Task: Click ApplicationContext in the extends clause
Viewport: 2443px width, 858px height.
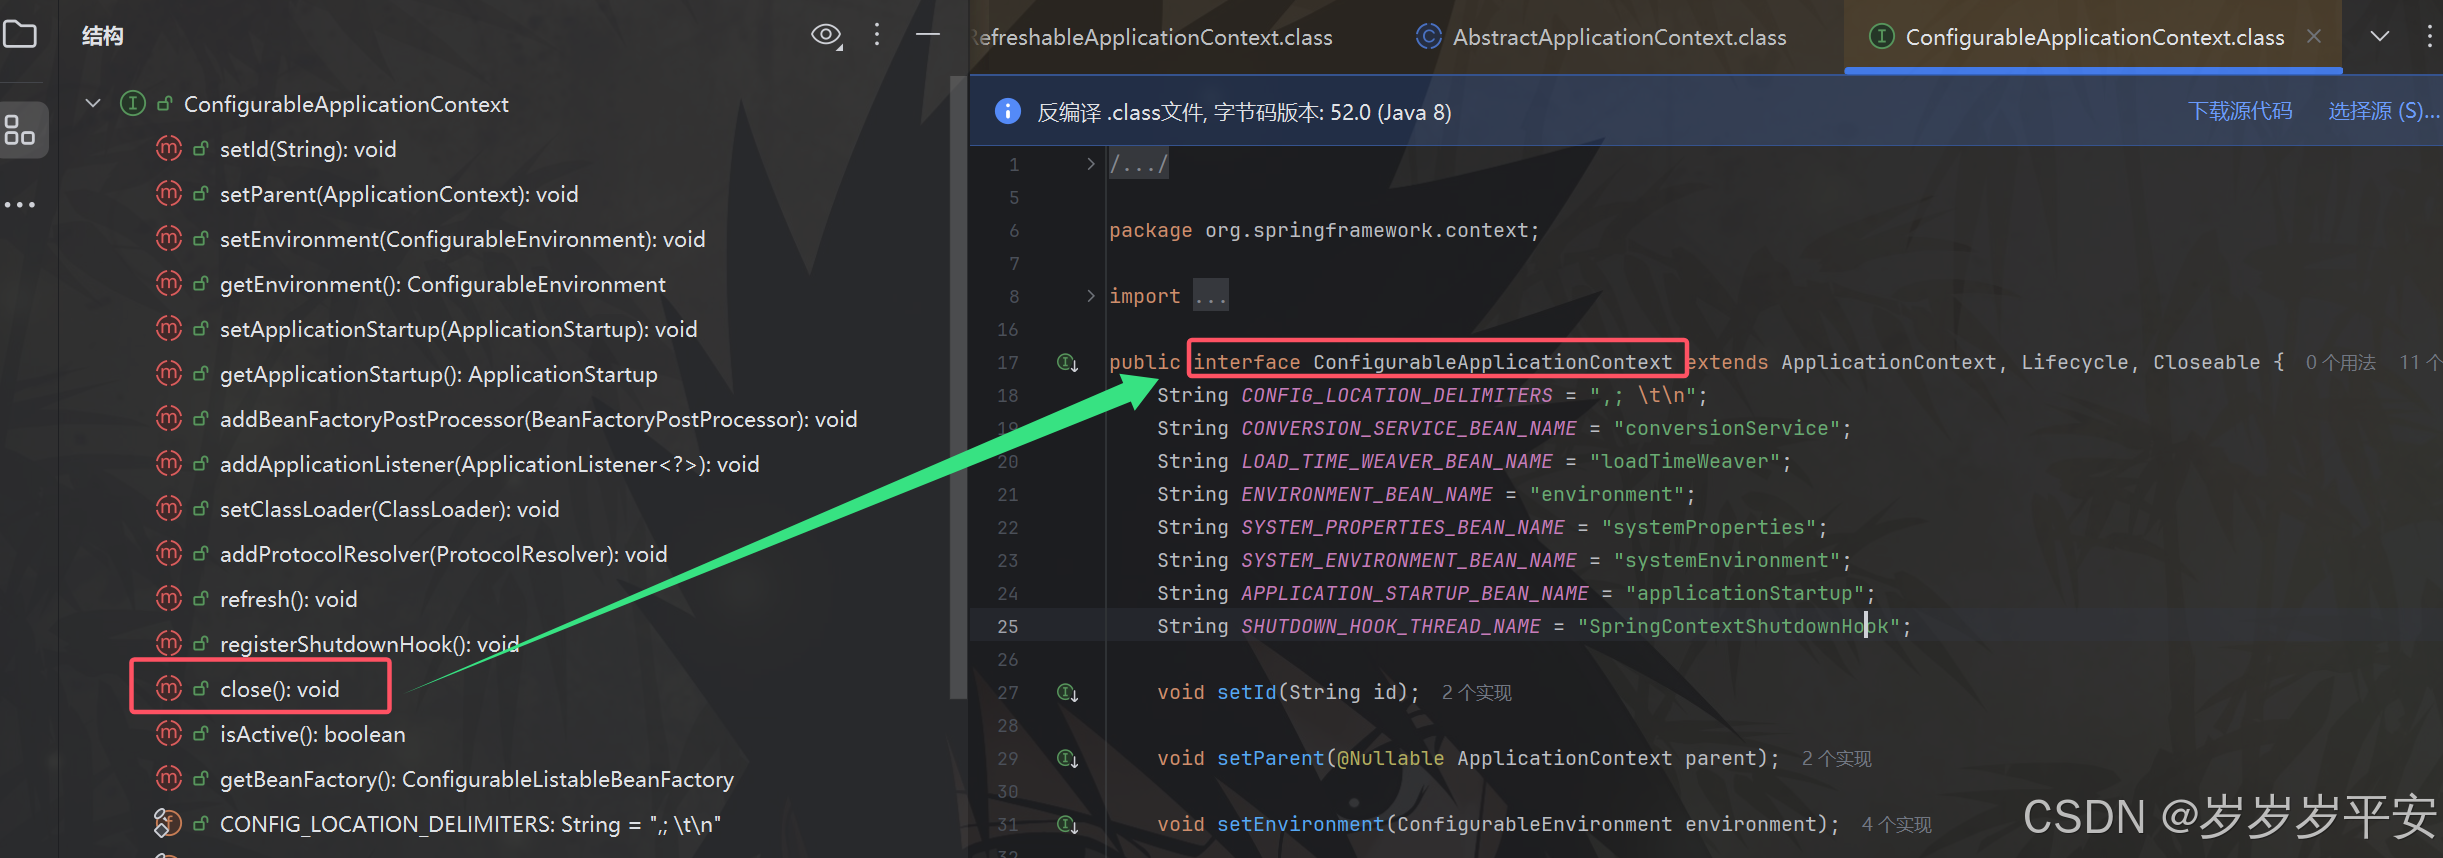Action: tap(1888, 362)
